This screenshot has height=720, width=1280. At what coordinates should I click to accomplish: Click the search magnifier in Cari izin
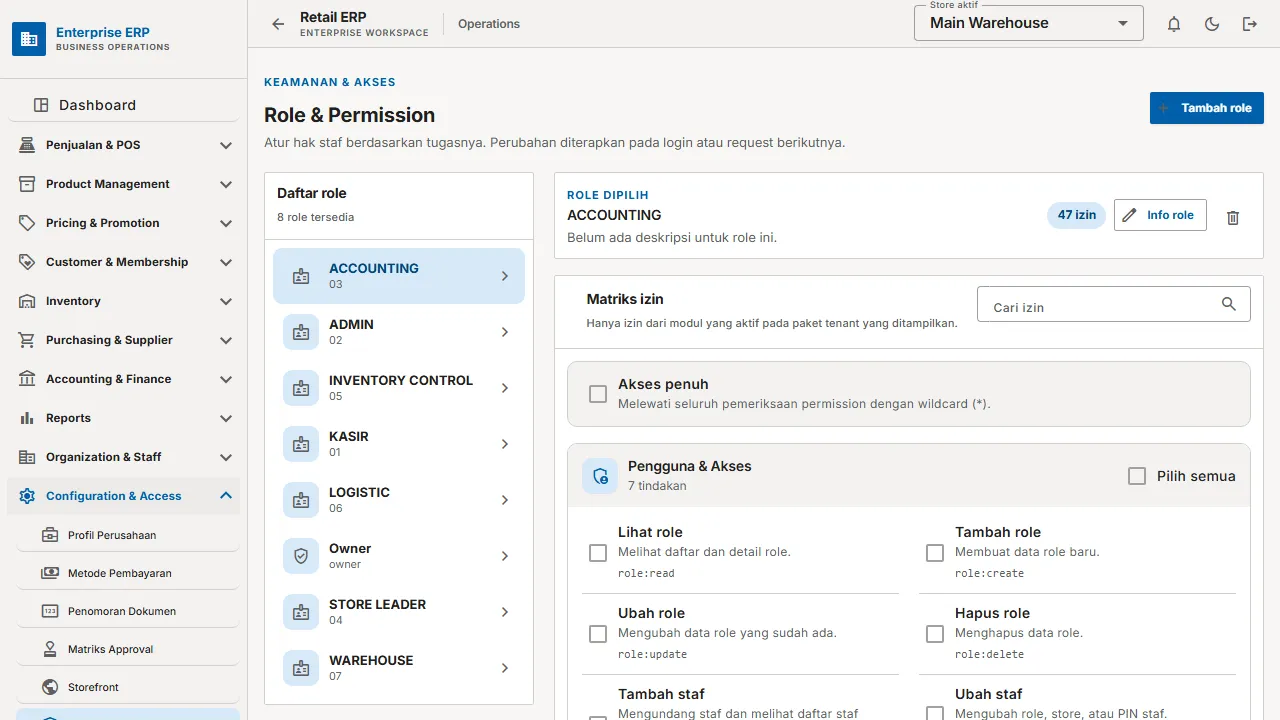coord(1229,304)
